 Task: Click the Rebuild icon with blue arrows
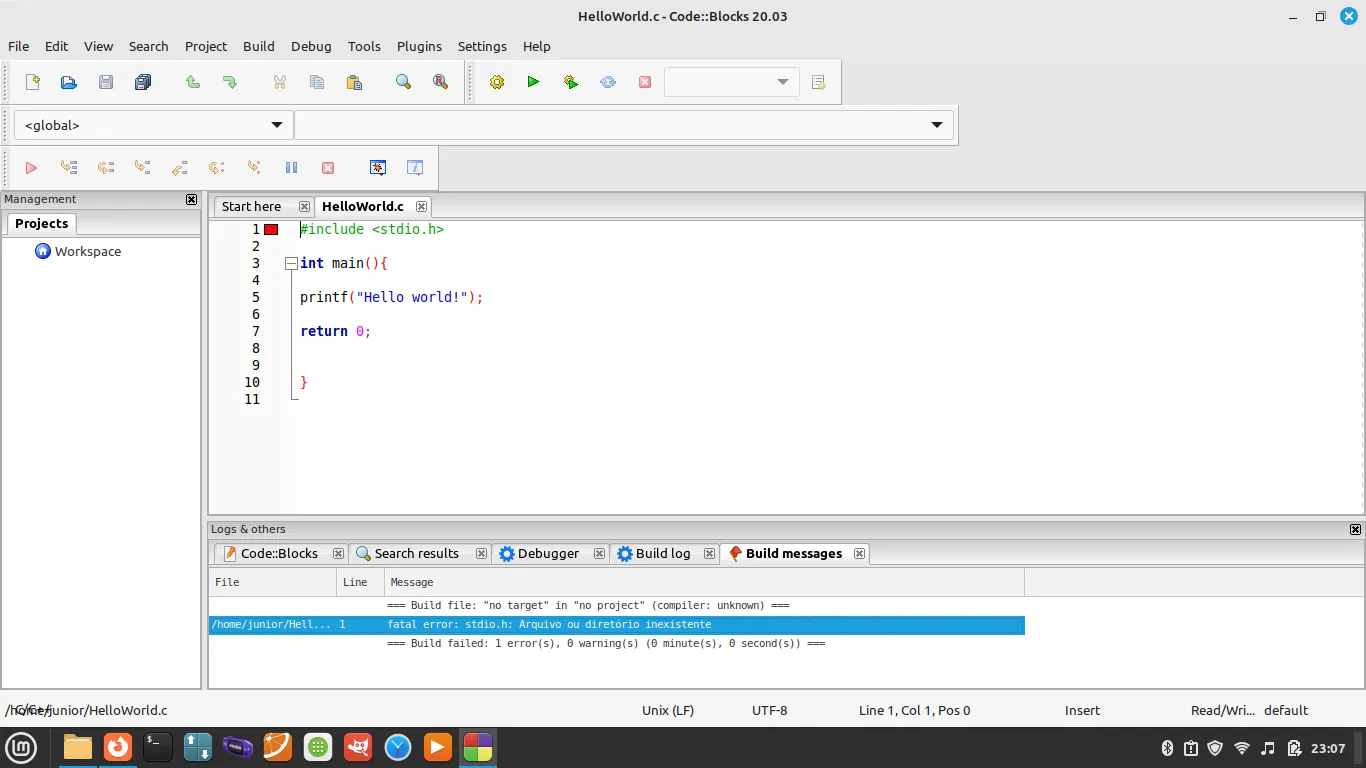click(608, 82)
